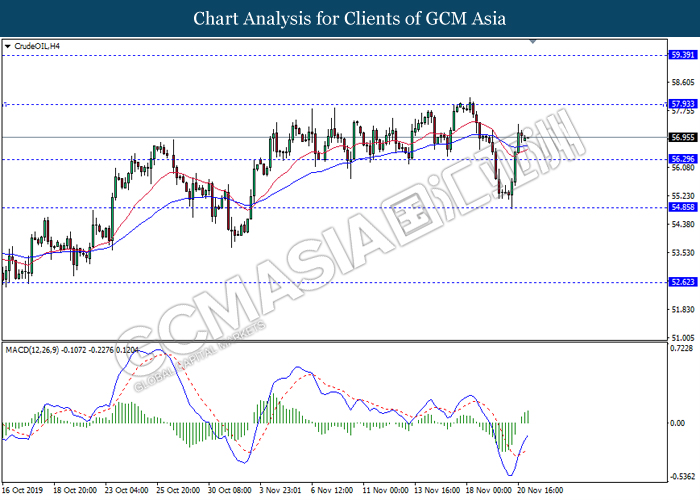Click the 56.955 current price label
The width and height of the screenshot is (700, 500).
click(683, 137)
